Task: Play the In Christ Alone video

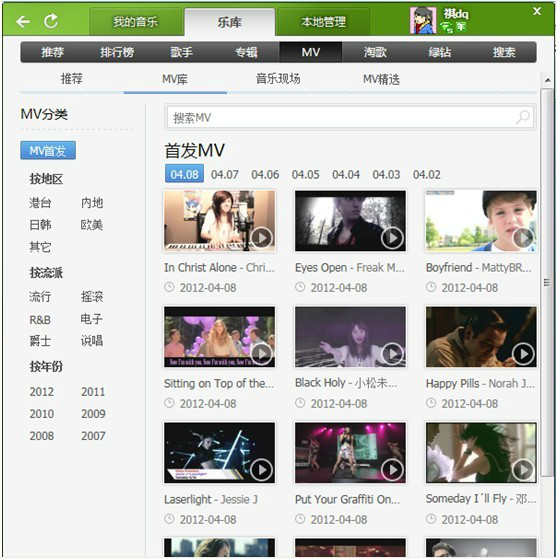Action: click(x=262, y=238)
